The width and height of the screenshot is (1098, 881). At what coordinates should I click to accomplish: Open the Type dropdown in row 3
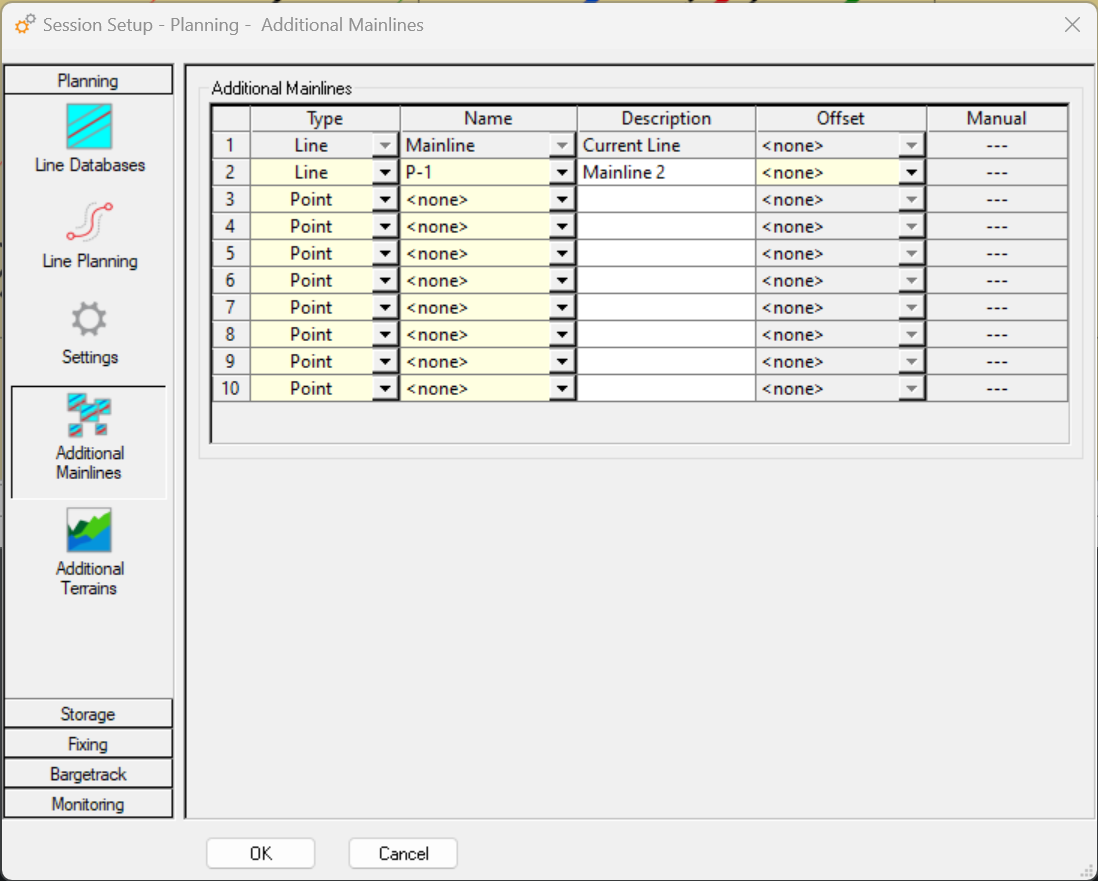point(385,200)
